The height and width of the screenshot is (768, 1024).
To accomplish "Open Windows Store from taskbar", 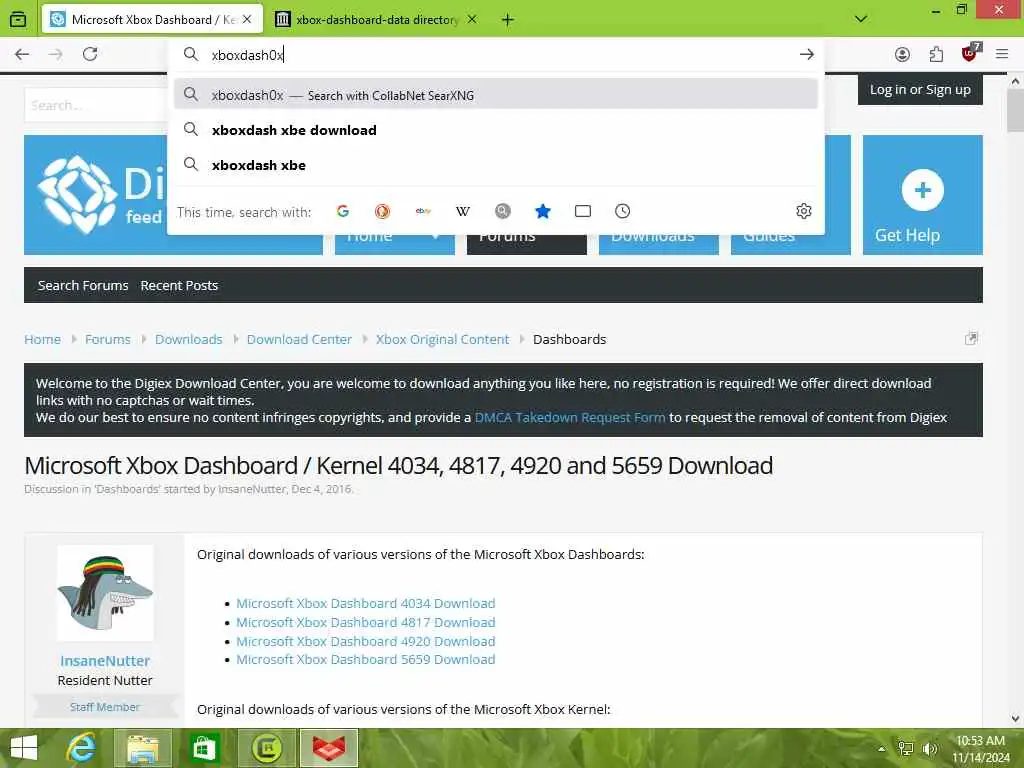I will click(x=204, y=748).
